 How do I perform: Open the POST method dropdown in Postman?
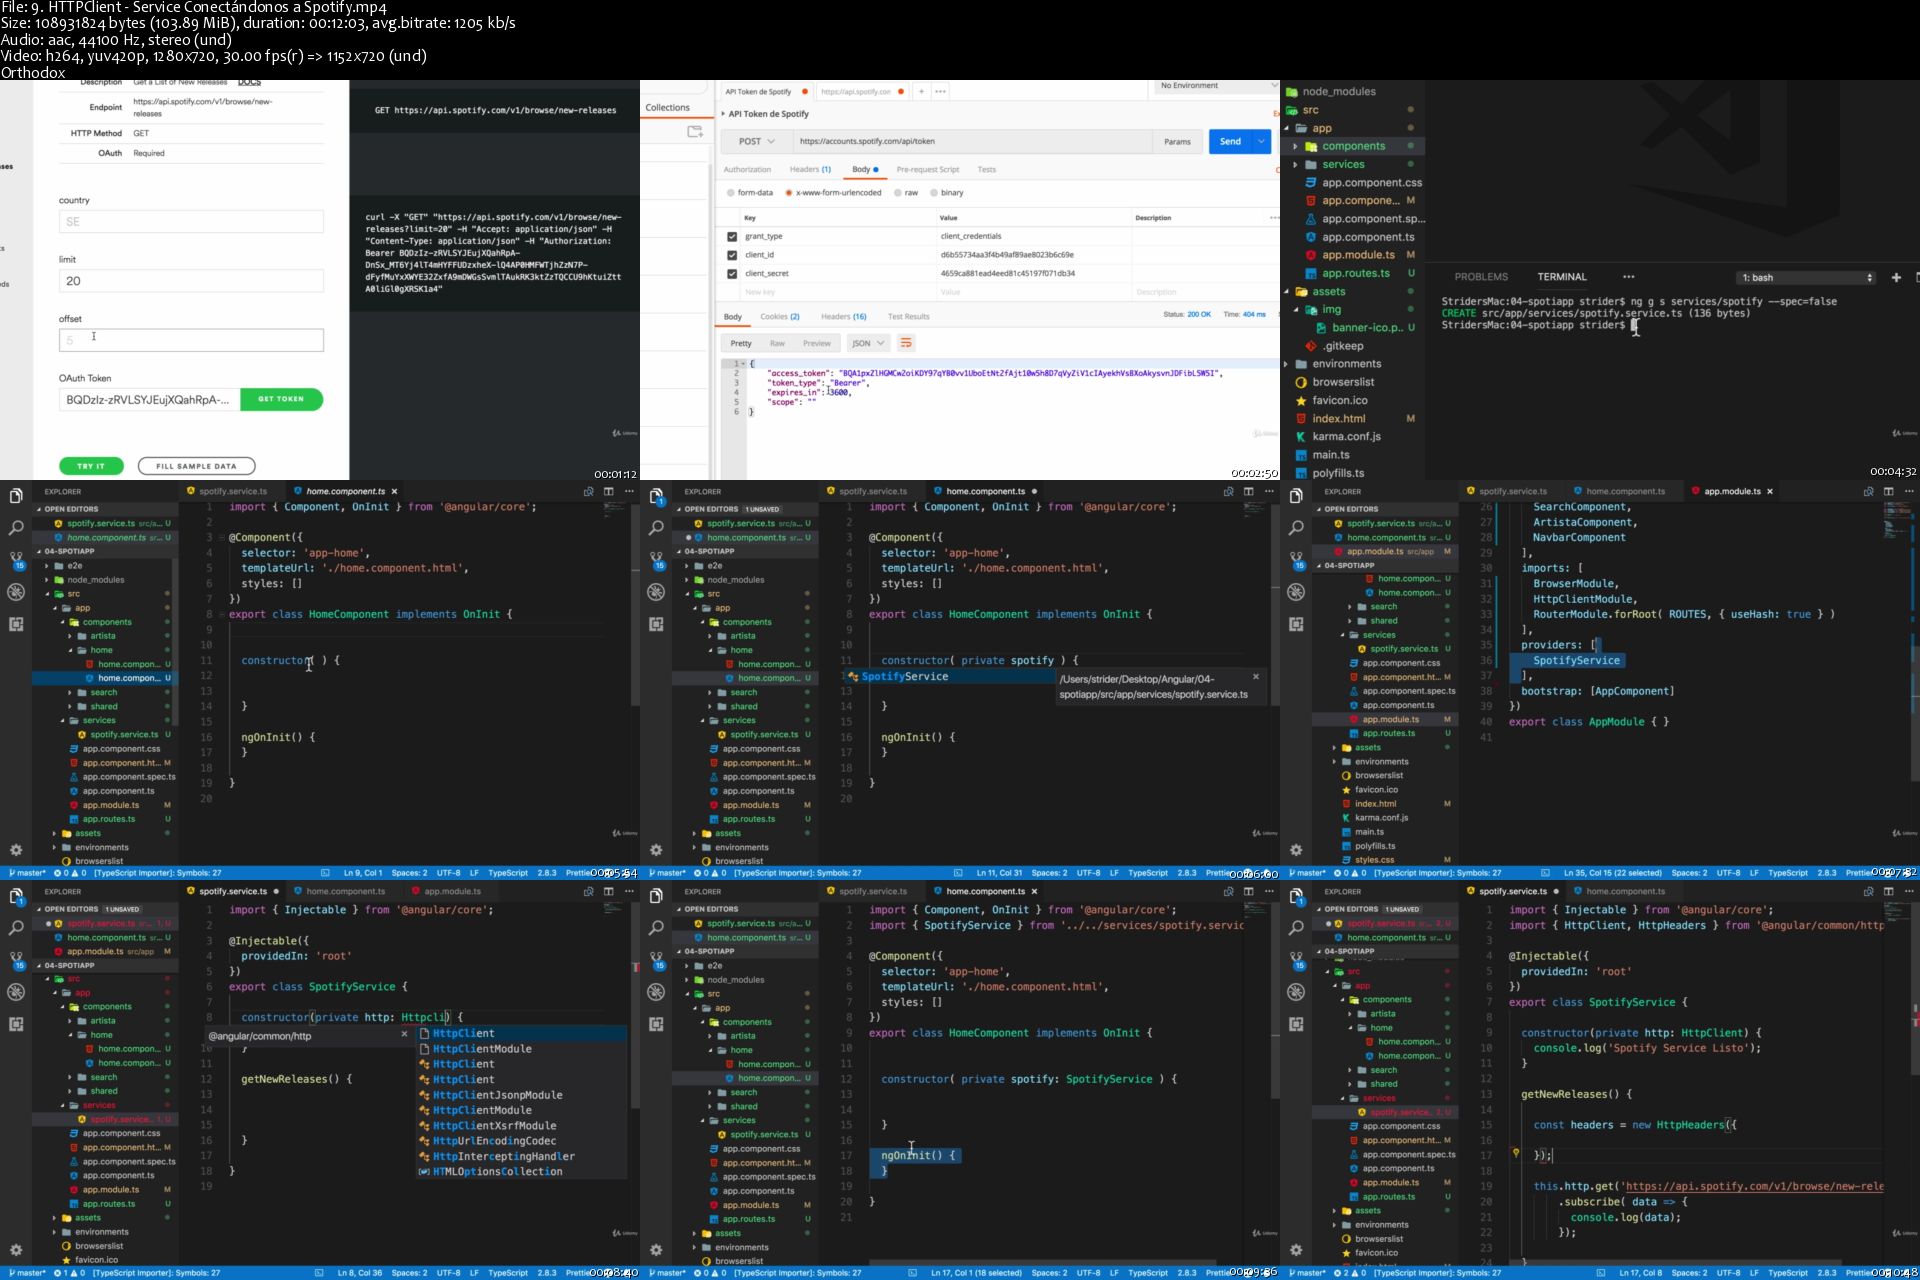pyautogui.click(x=756, y=142)
